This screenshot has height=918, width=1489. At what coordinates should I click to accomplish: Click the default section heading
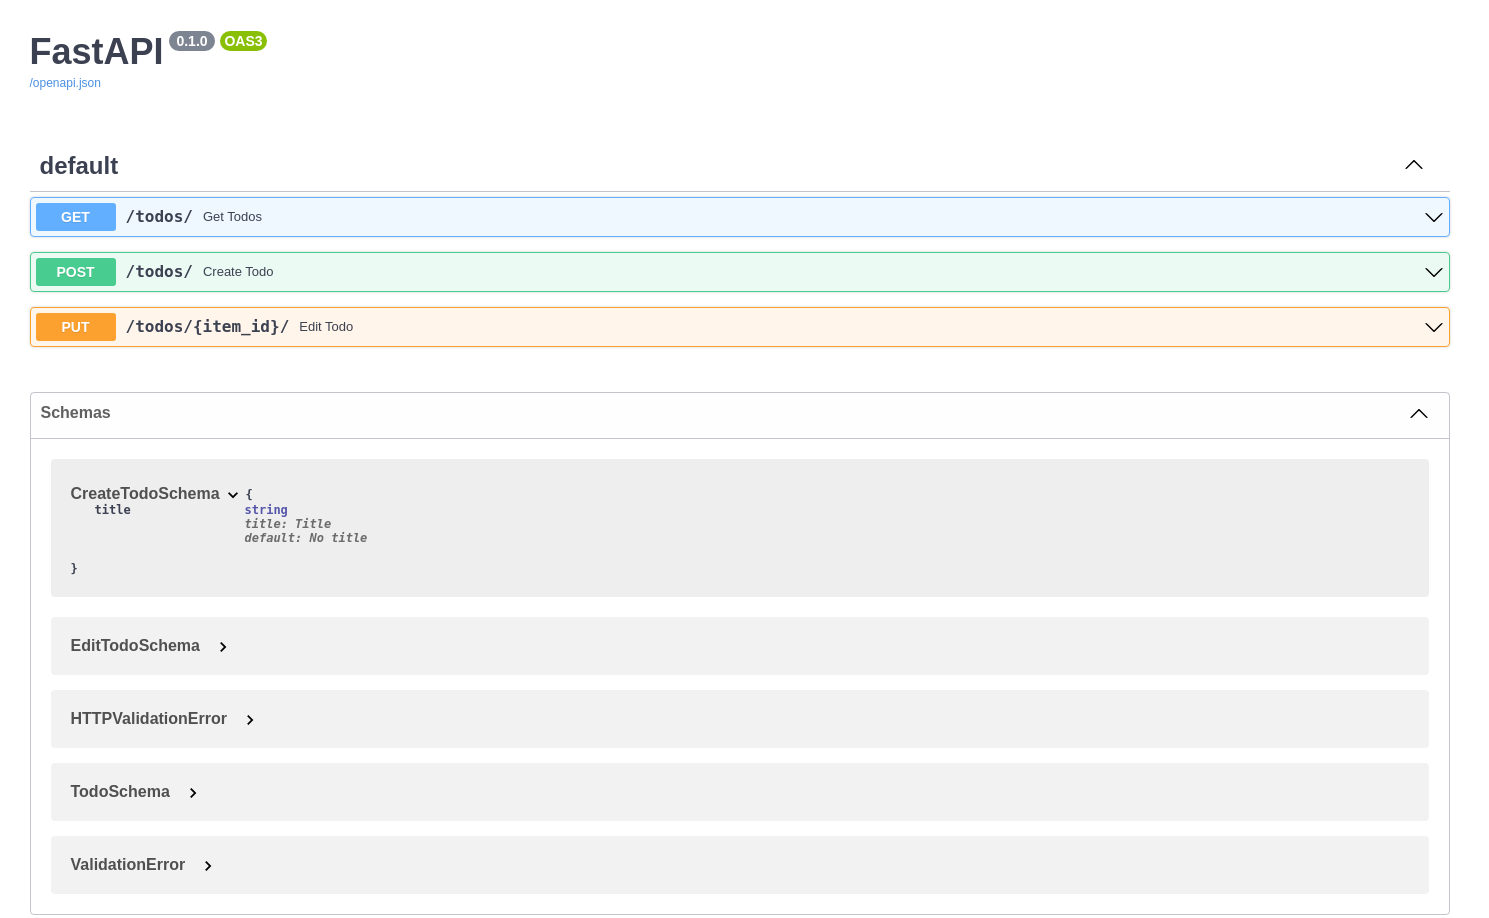(x=79, y=166)
